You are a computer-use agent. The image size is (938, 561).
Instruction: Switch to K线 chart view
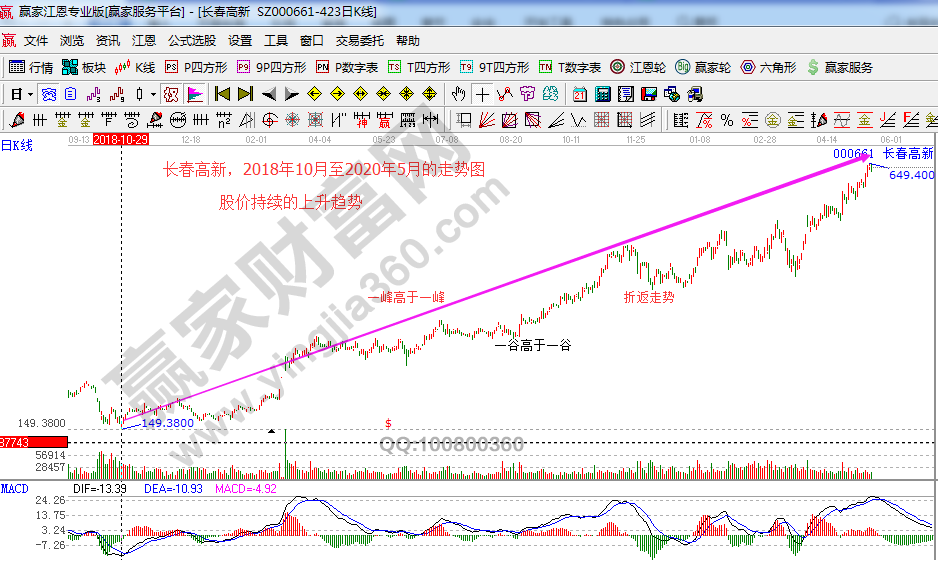coord(135,68)
